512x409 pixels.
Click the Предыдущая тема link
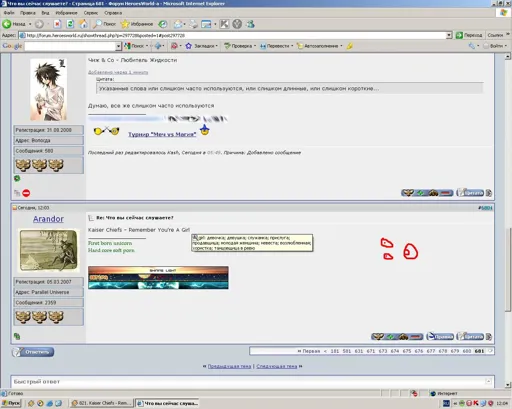[229, 366]
